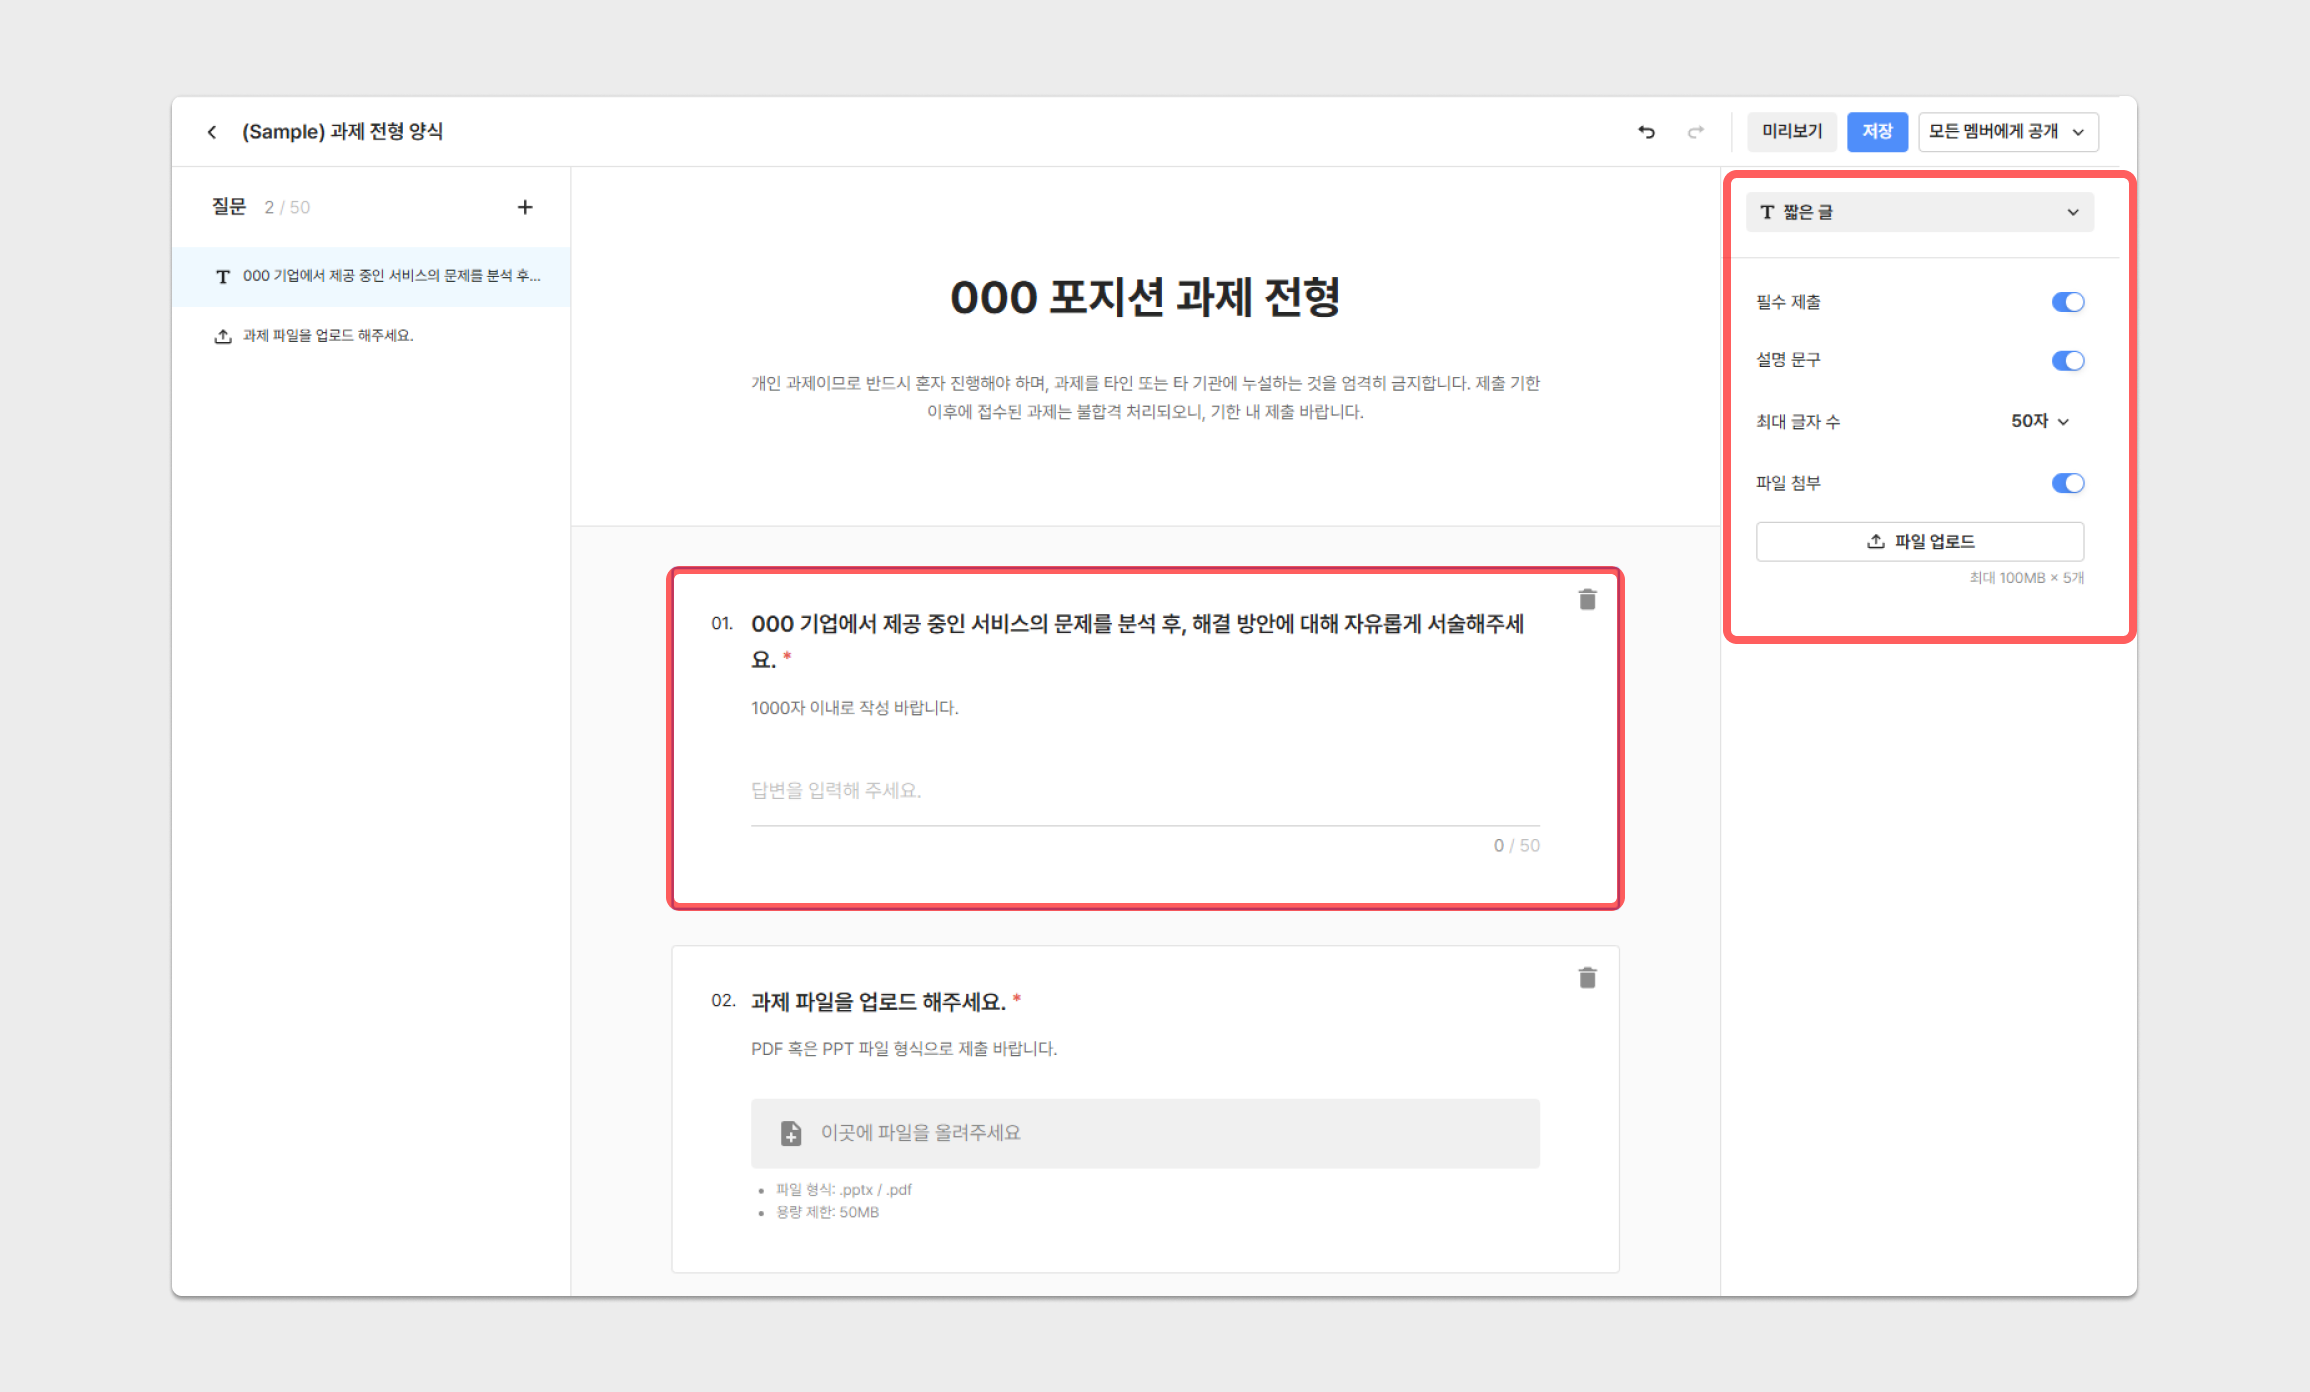
Task: Add a question with plus icon
Action: pyautogui.click(x=525, y=207)
